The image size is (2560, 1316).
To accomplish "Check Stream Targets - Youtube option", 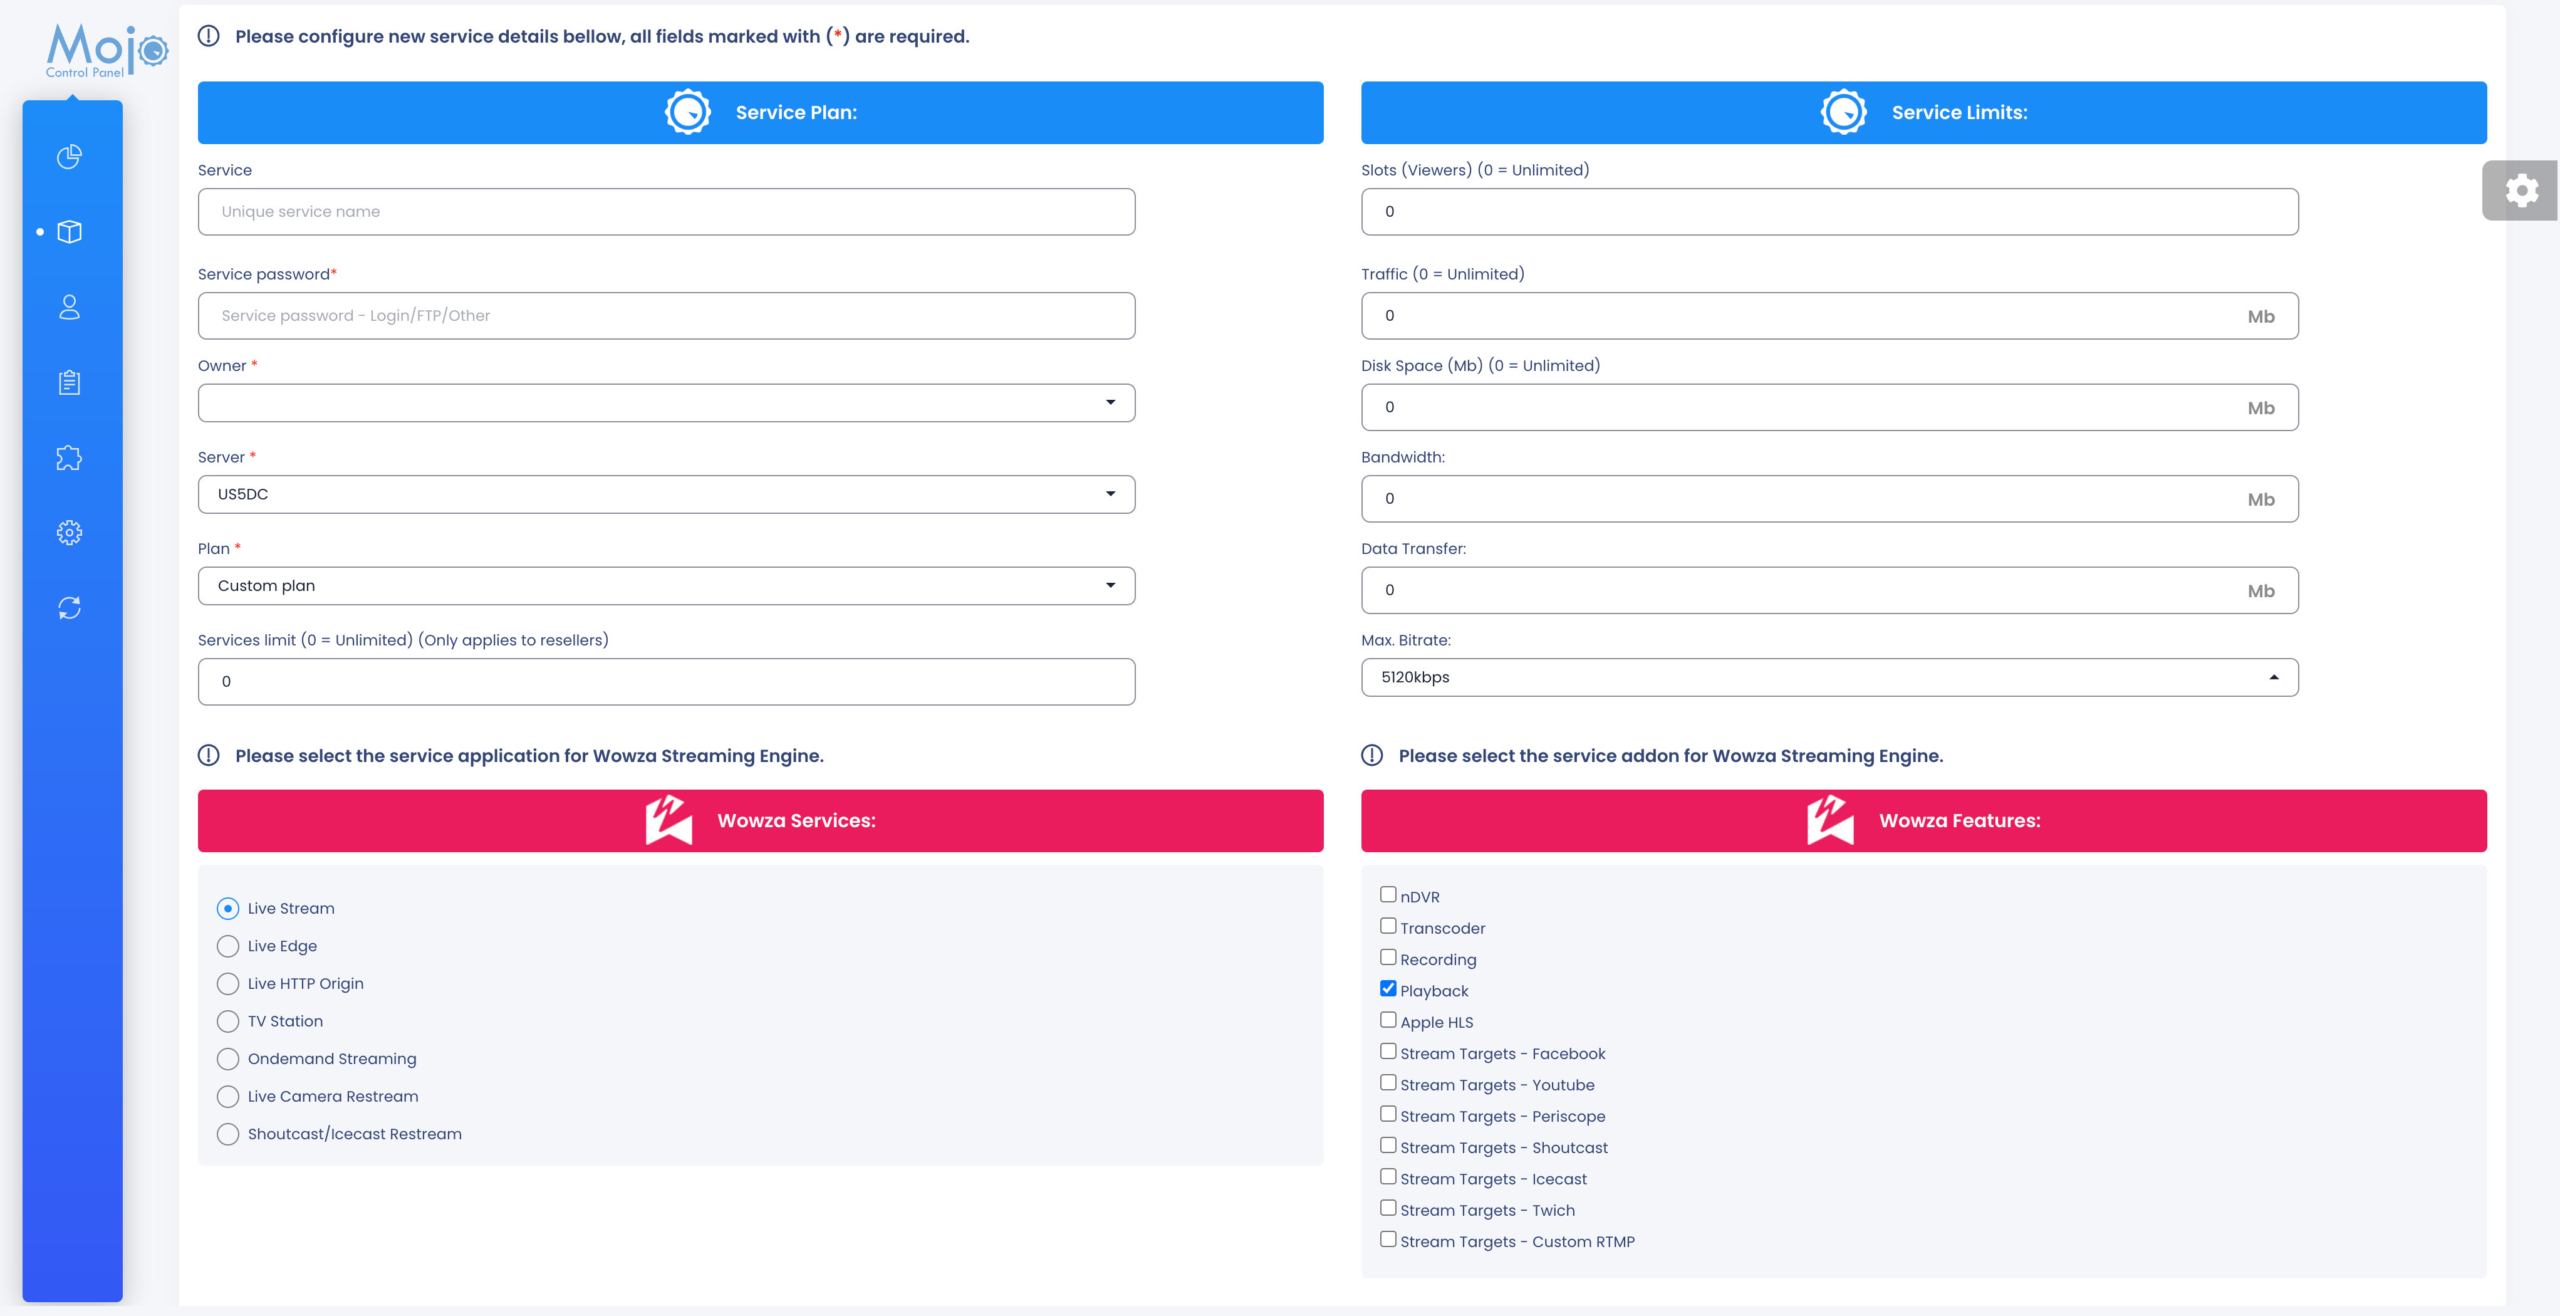I will point(1388,1082).
